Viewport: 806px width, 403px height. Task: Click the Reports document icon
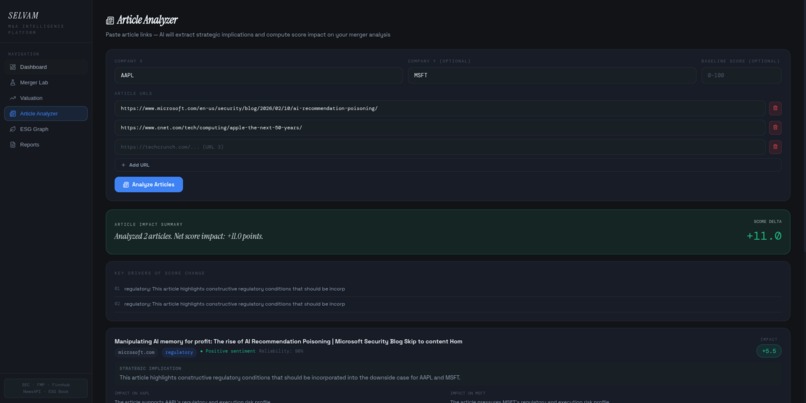[13, 144]
